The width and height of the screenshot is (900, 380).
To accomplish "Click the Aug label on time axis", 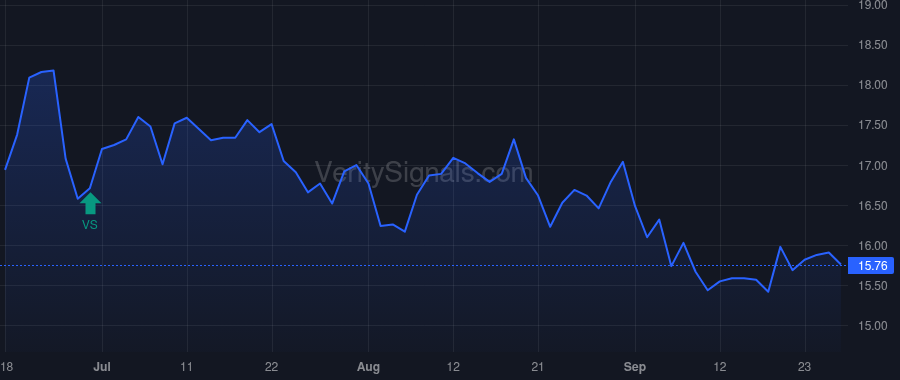I will point(368,367).
